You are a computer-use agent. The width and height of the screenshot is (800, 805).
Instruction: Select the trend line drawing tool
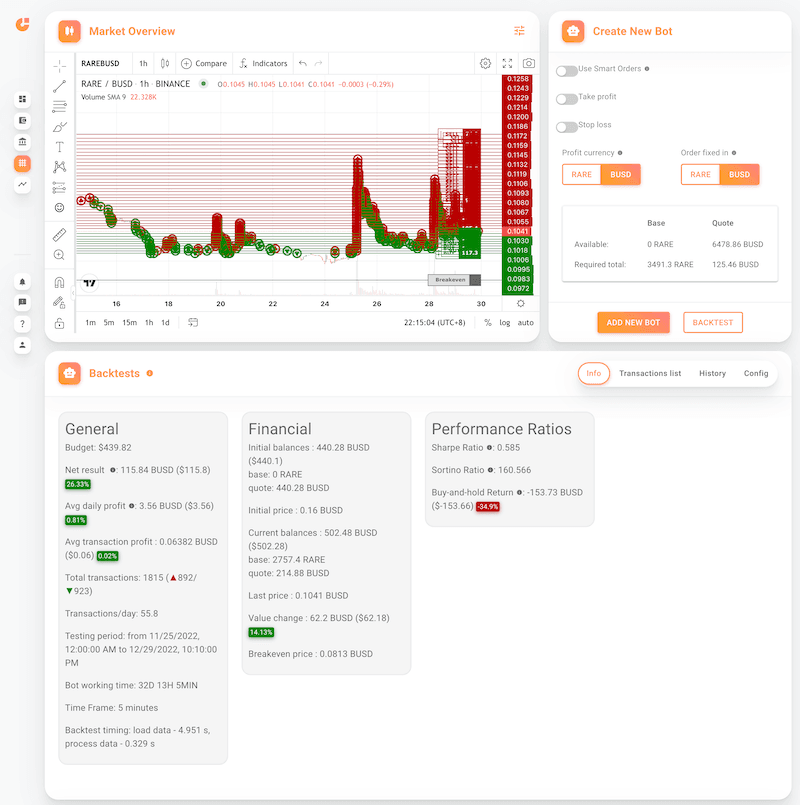[60, 85]
